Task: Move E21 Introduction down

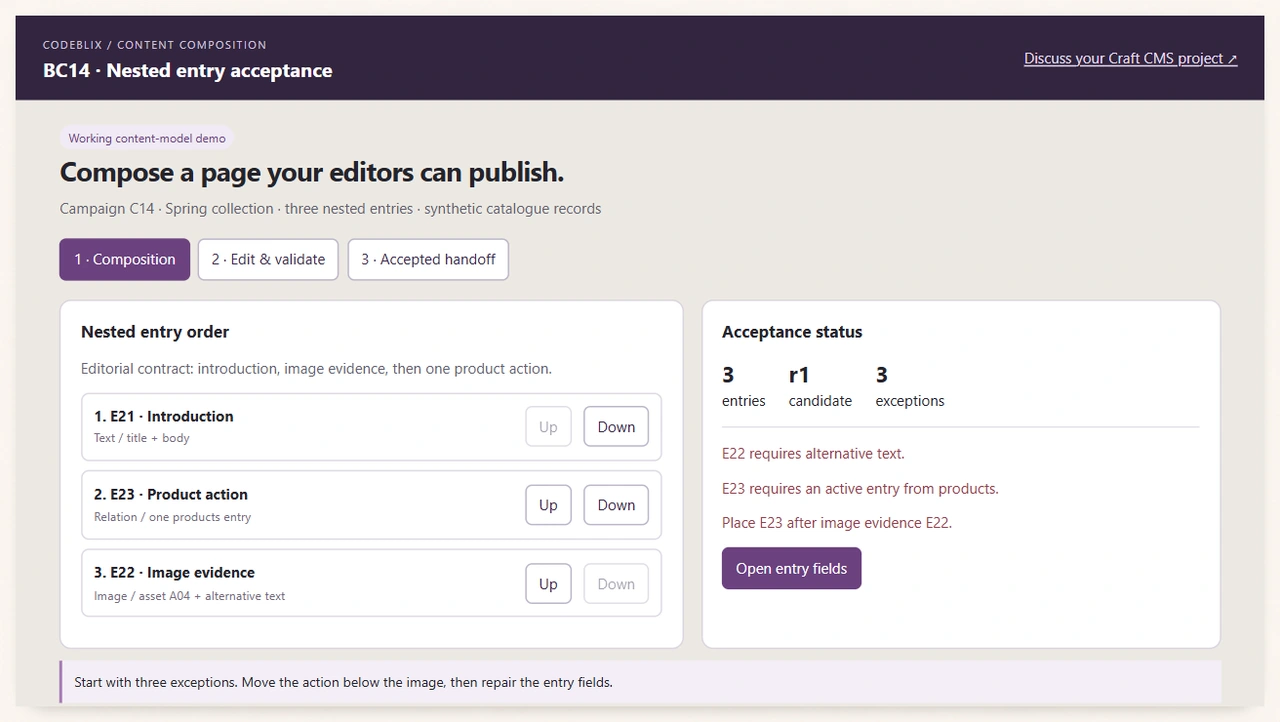Action: tap(616, 427)
